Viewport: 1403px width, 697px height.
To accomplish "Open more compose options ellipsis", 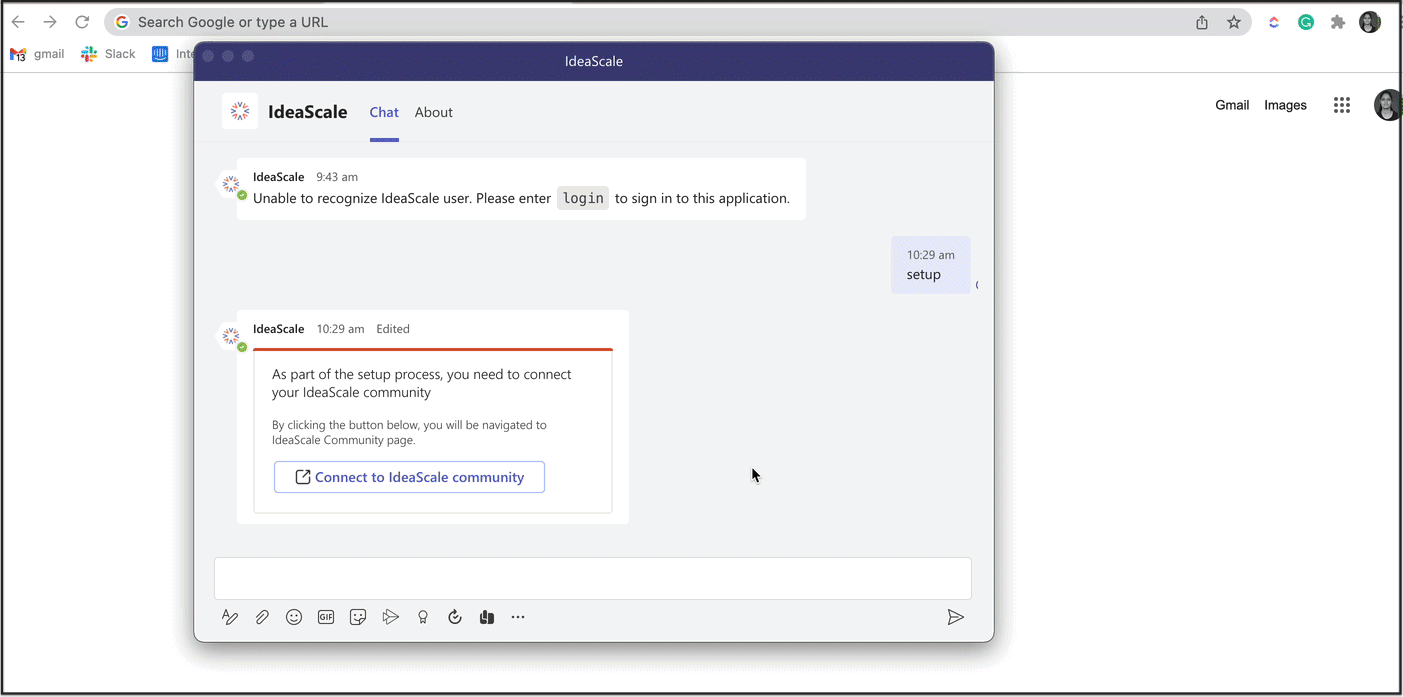I will tap(518, 617).
